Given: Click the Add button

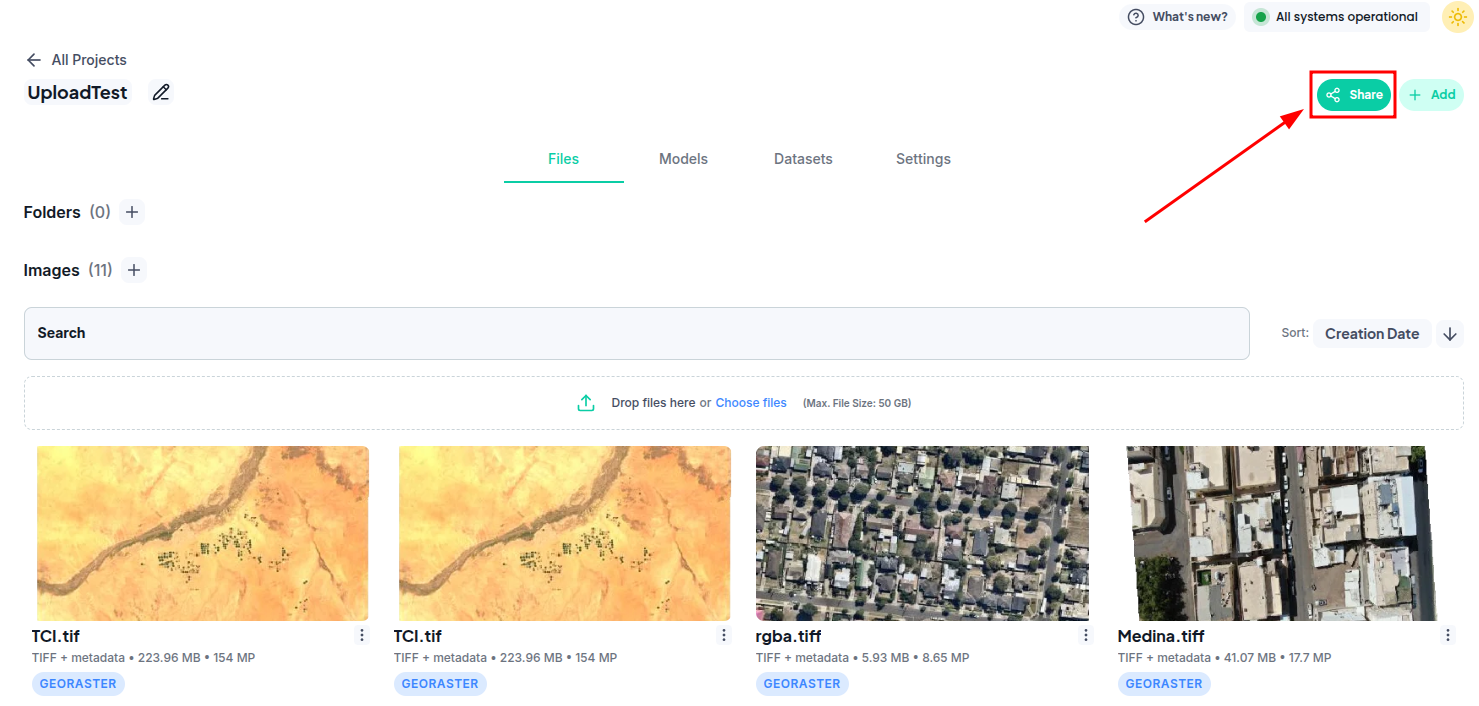Looking at the screenshot, I should point(1432,95).
